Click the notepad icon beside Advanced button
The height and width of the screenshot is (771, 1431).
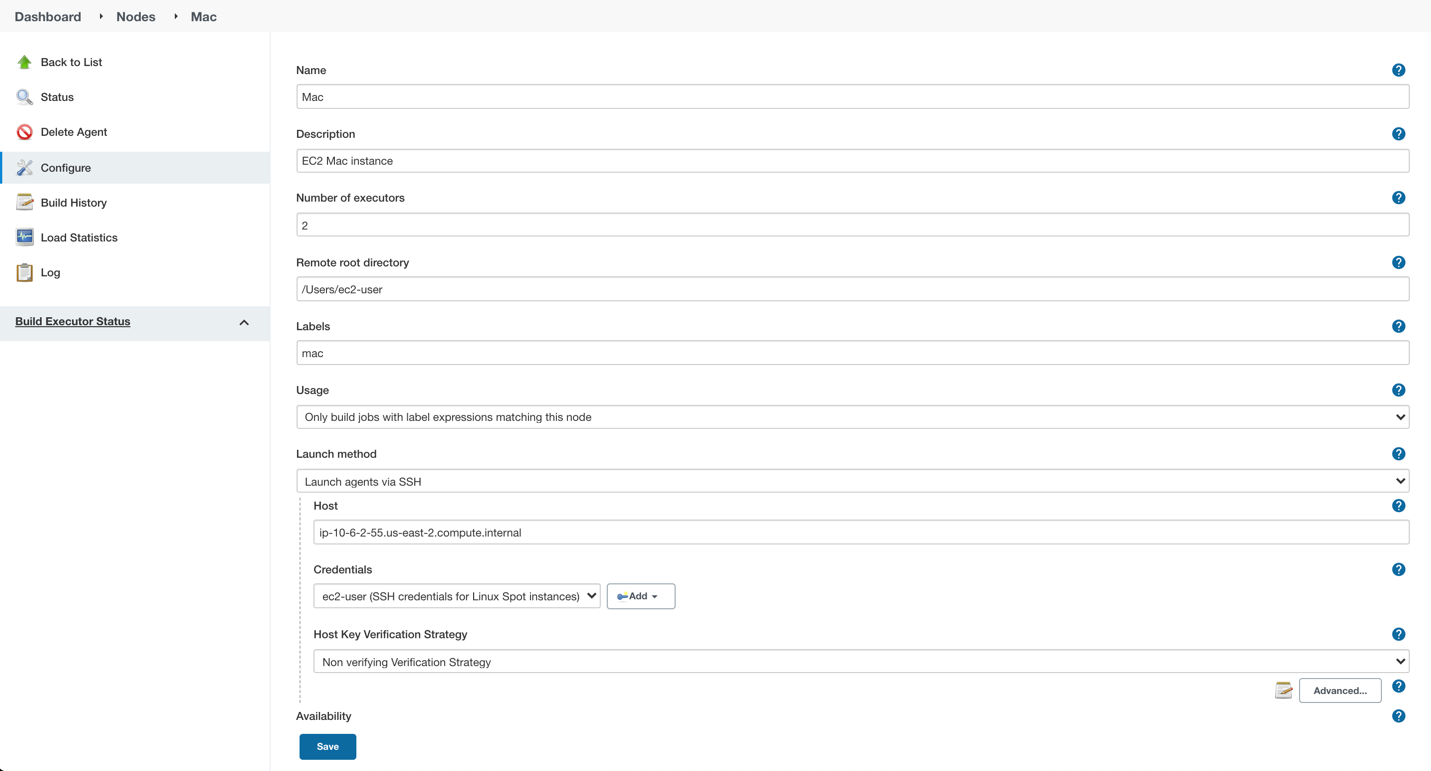click(1284, 690)
